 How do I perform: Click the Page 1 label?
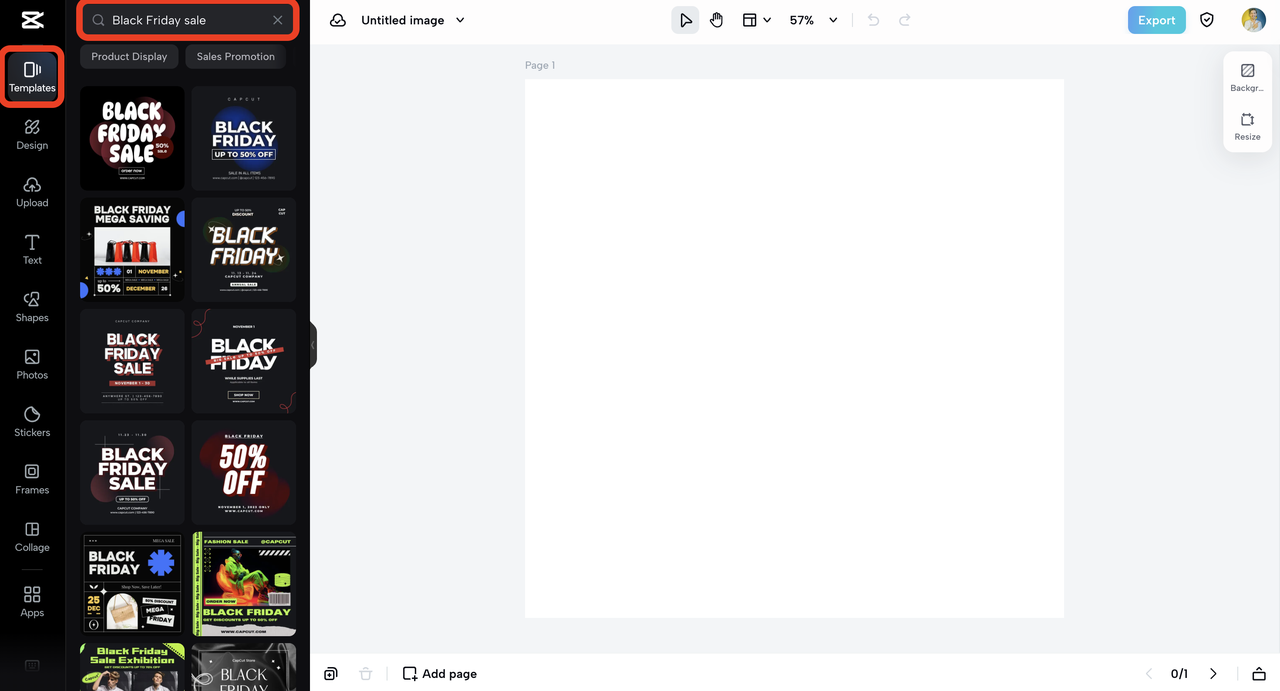tap(540, 65)
